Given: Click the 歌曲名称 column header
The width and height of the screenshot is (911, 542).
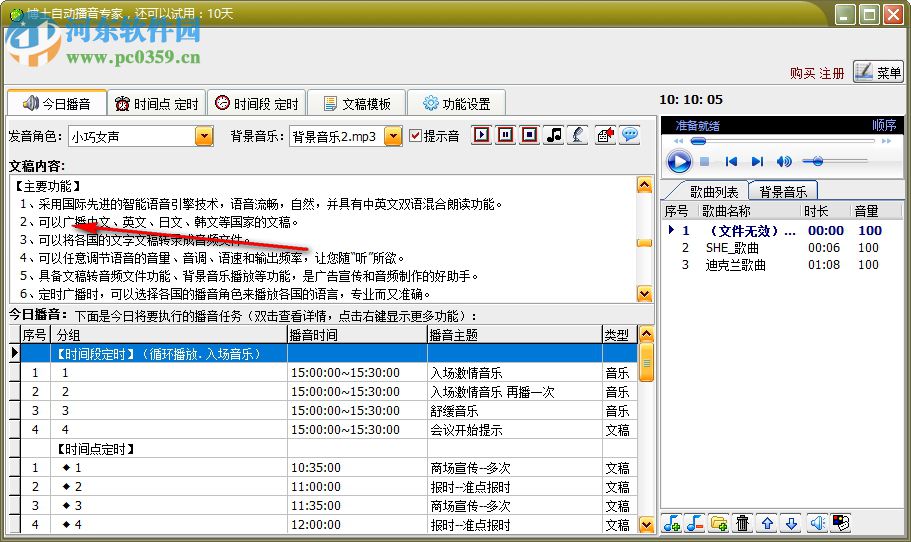Looking at the screenshot, I should 749,211.
